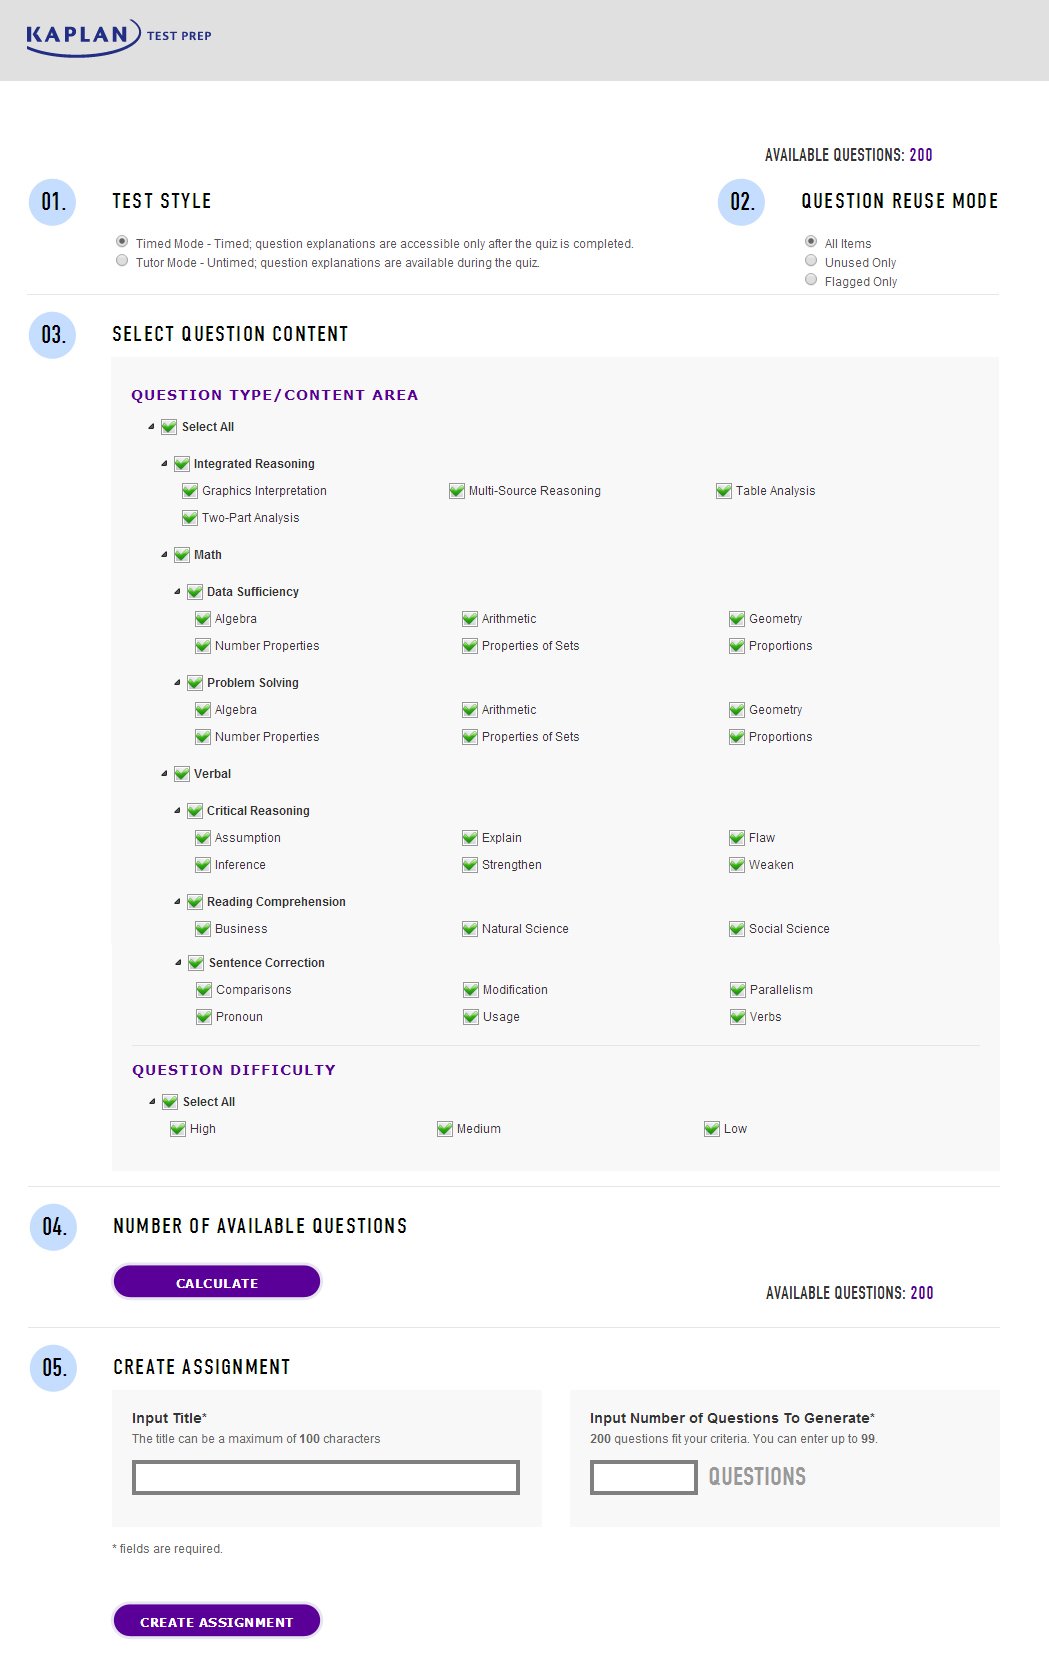Collapse the Math section arrow
The height and width of the screenshot is (1653, 1049).
[165, 555]
